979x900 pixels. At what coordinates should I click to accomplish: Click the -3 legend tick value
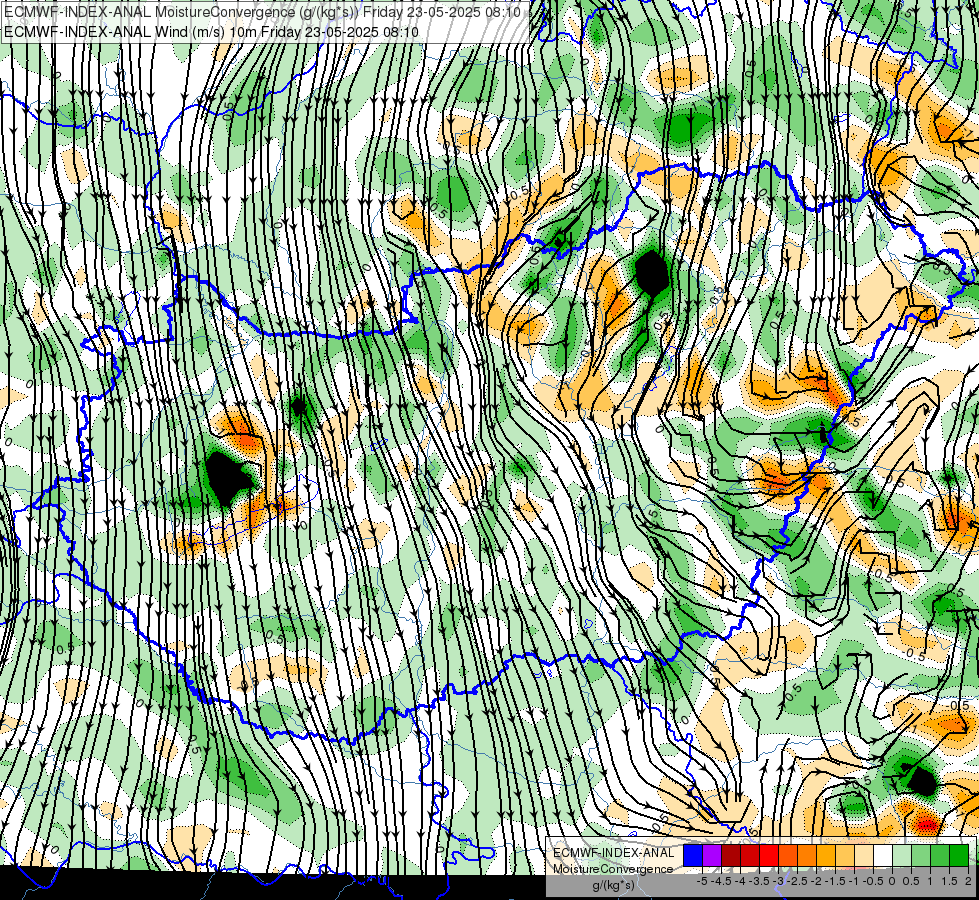coord(778,881)
